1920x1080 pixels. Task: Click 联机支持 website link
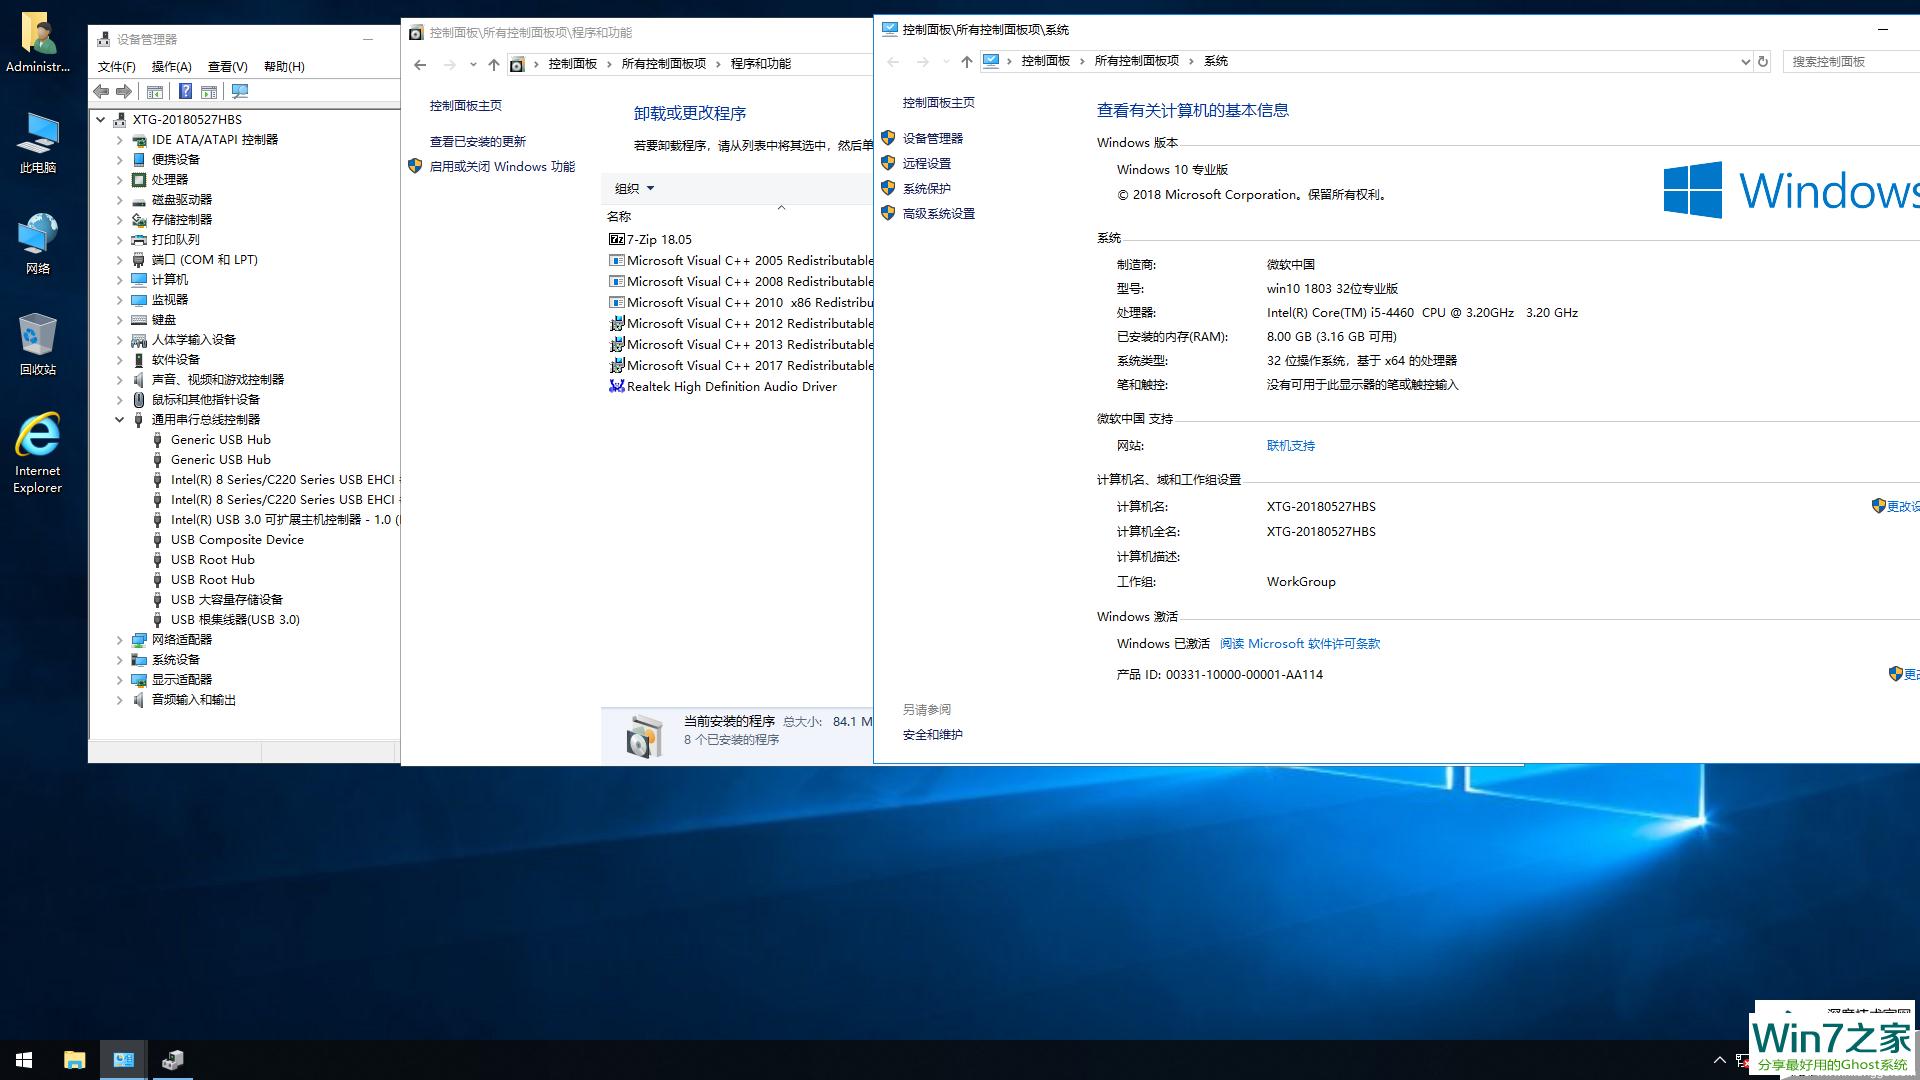pos(1291,446)
